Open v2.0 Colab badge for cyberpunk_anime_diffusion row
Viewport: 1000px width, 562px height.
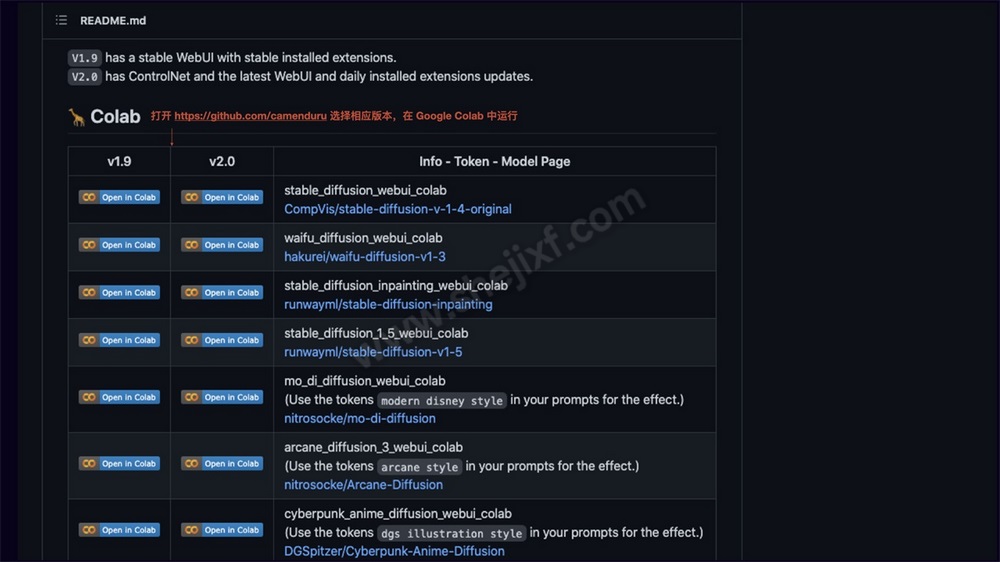click(221, 530)
